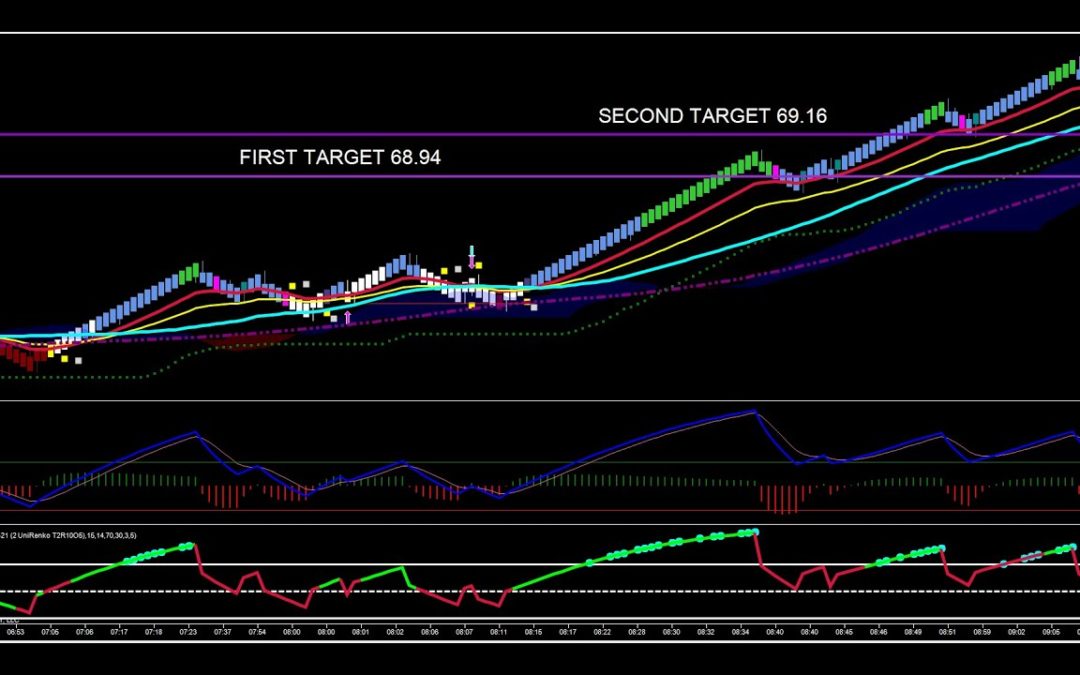Click the pink up-arrow buy signal
Viewport: 1080px width, 675px height.
[345, 315]
